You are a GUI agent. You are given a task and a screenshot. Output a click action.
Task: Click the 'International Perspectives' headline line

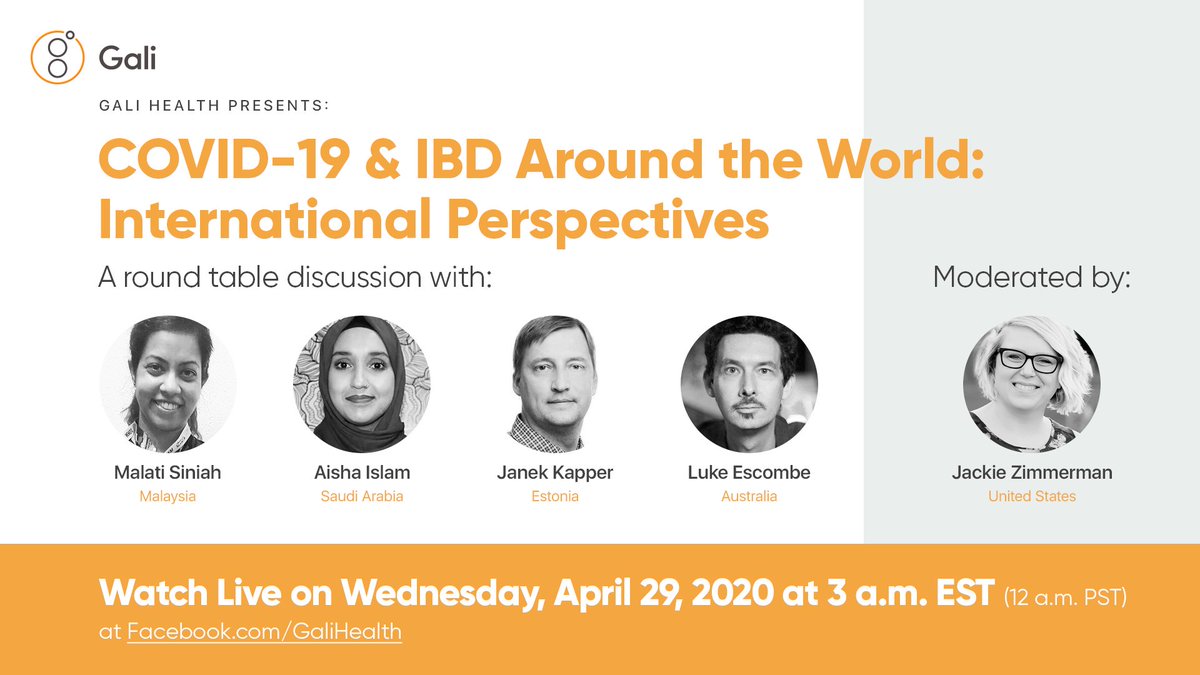click(434, 220)
